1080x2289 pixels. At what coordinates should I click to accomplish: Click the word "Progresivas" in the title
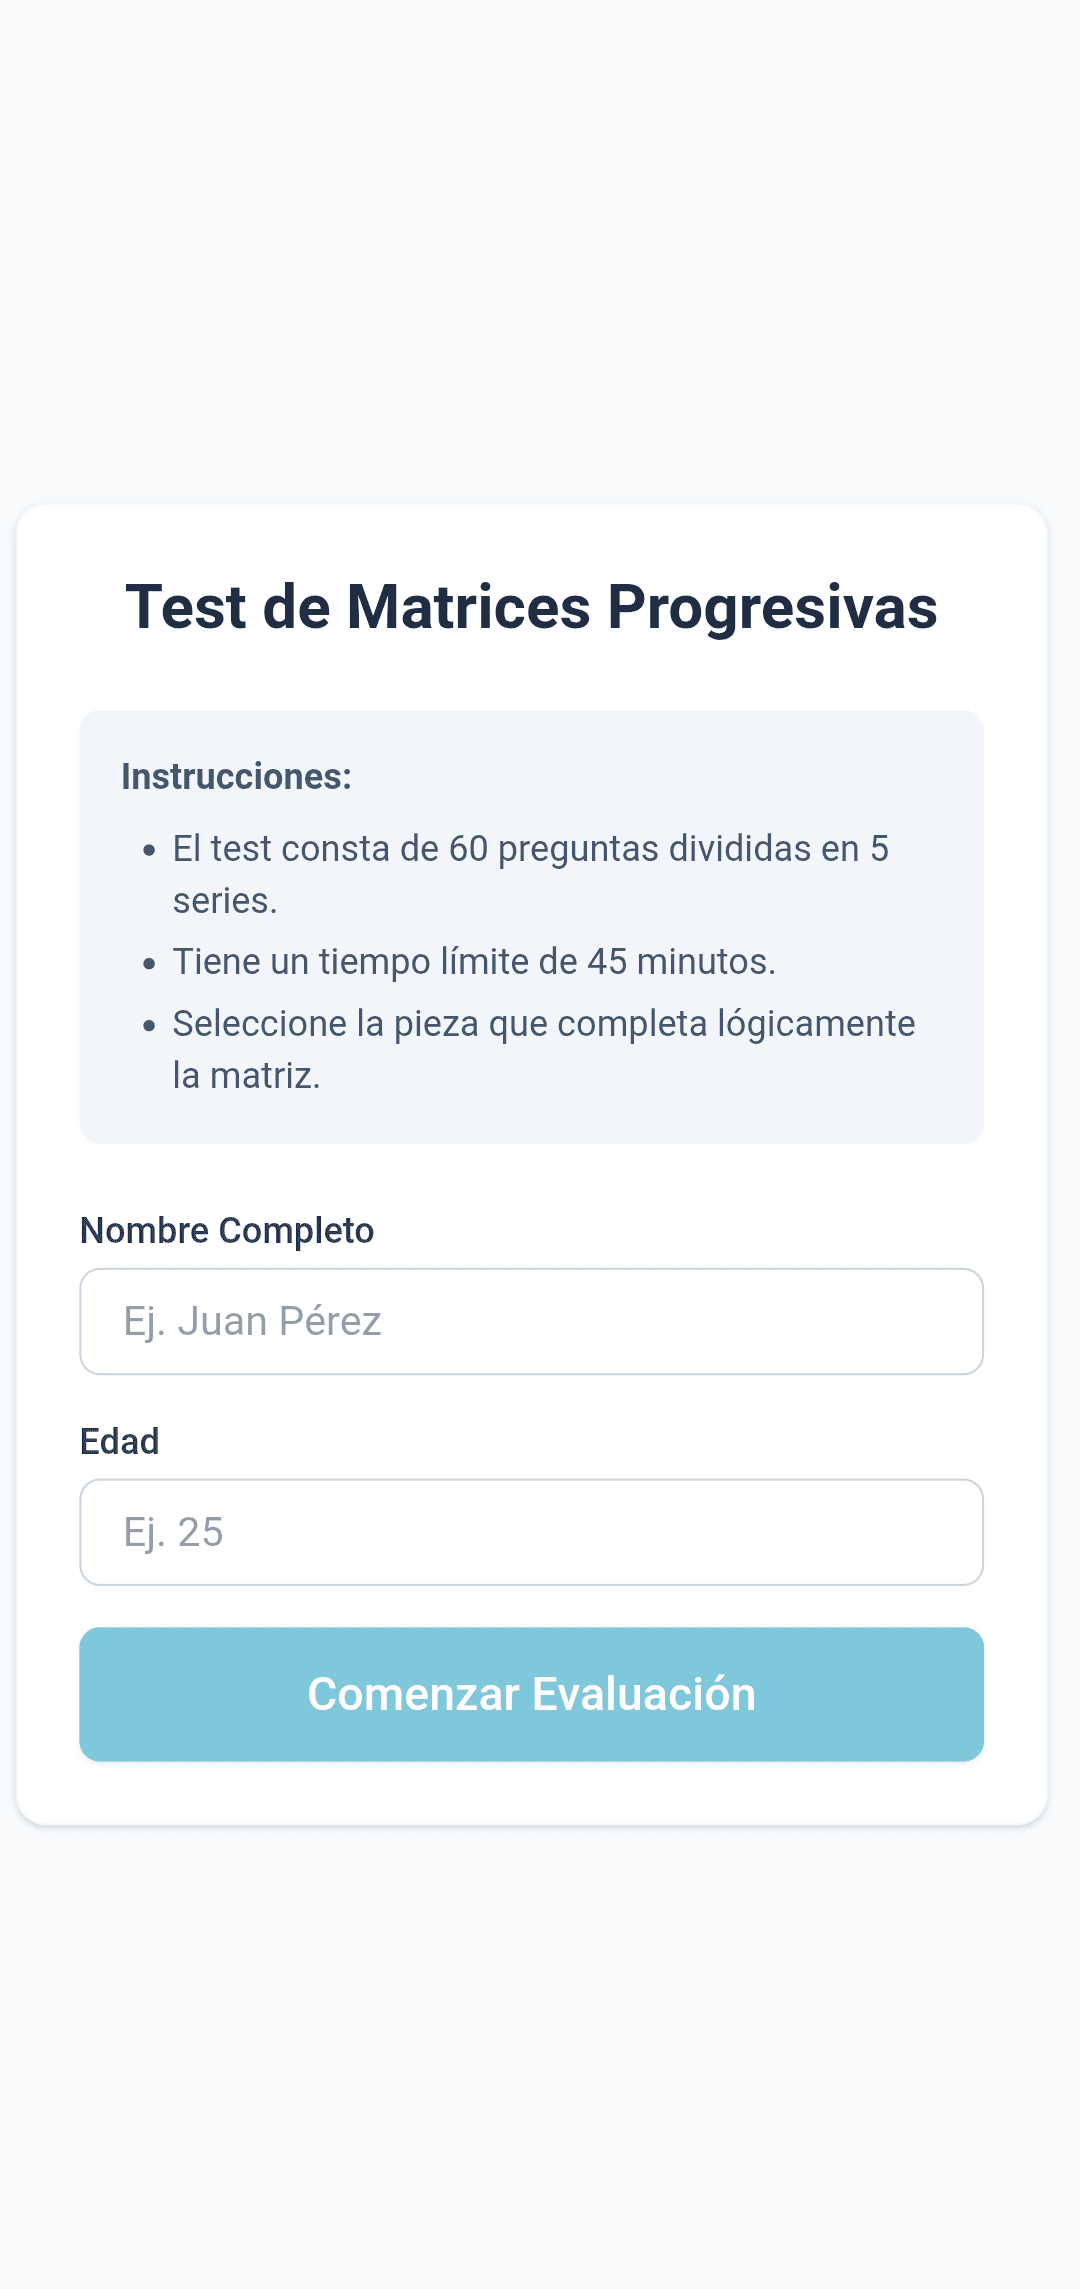[x=772, y=607]
